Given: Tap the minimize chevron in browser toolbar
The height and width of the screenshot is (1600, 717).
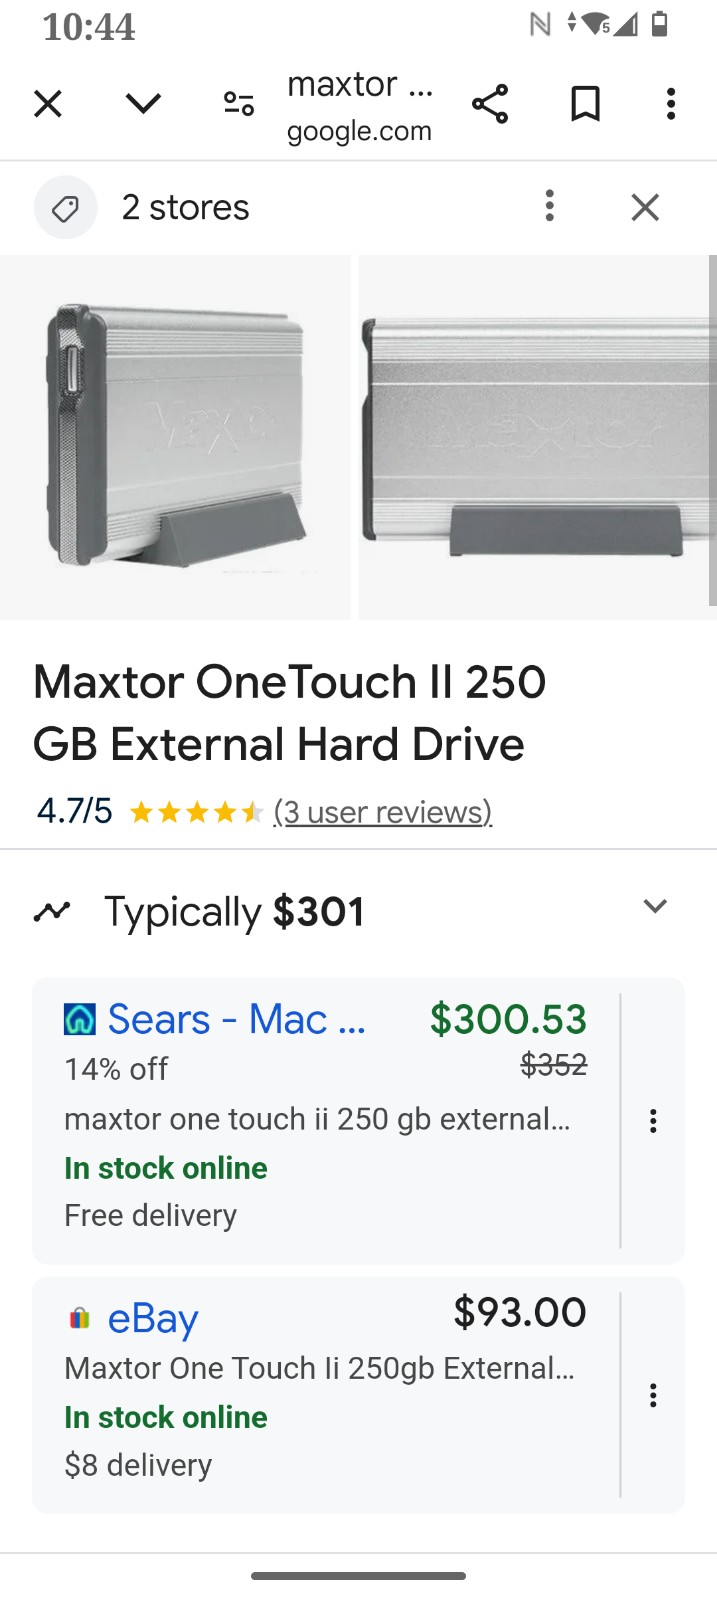Looking at the screenshot, I should [x=143, y=103].
